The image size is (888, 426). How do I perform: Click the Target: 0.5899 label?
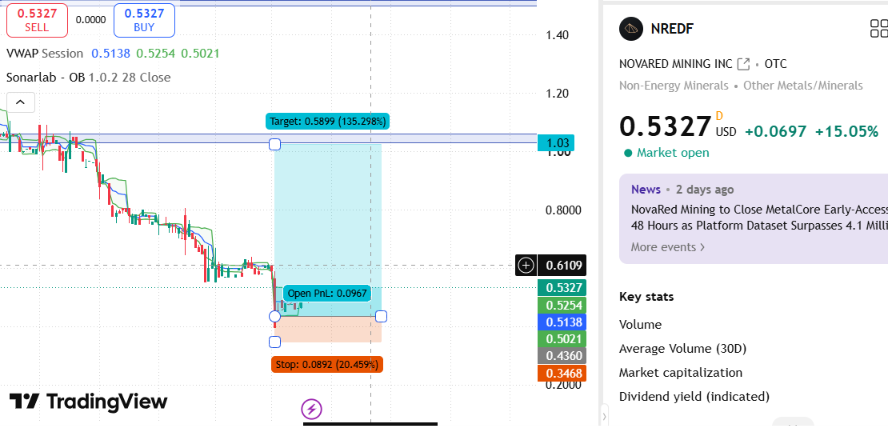(x=328, y=121)
